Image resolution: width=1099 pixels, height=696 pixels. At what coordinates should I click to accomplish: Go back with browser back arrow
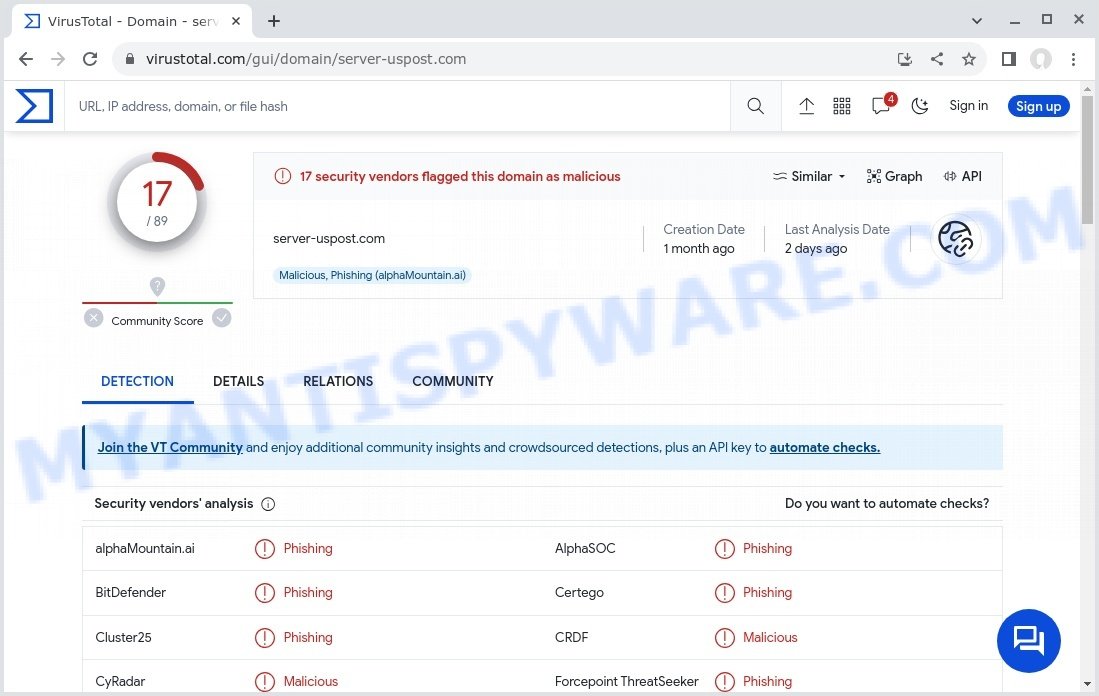[26, 60]
